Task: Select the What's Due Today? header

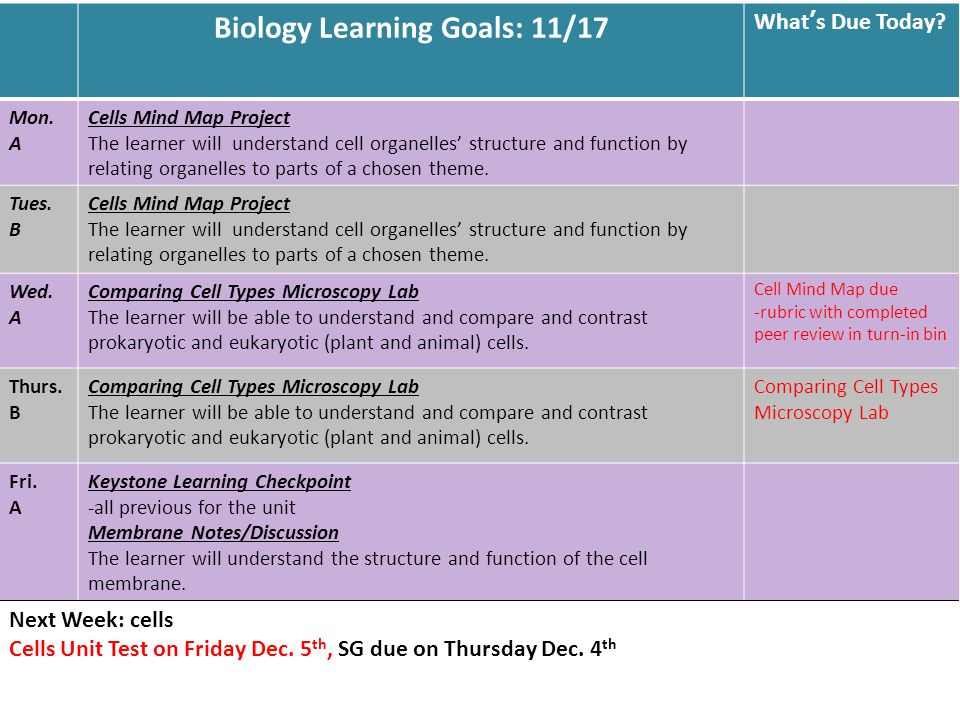Action: [x=850, y=22]
